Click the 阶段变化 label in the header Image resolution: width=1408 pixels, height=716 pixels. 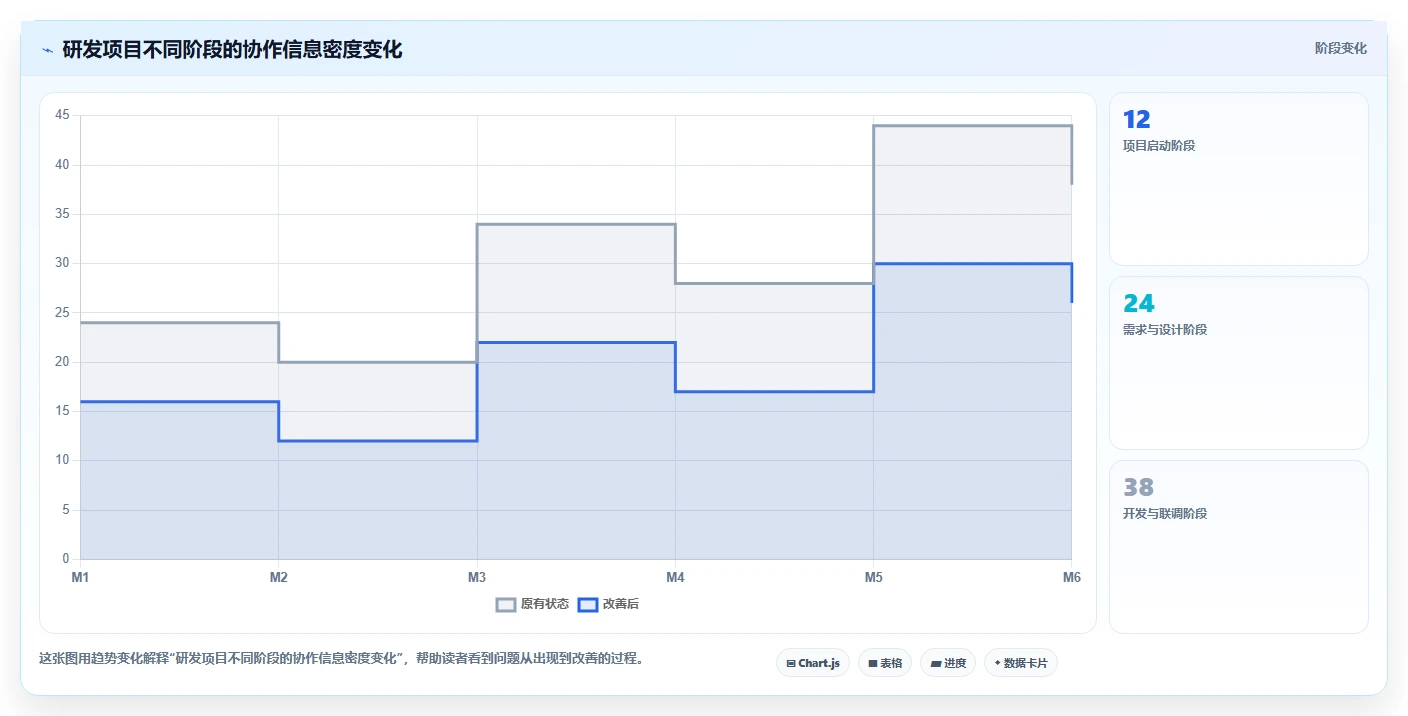click(x=1340, y=48)
